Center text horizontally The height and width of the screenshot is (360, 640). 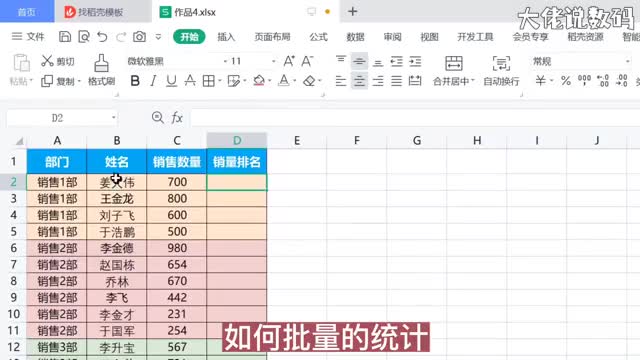tap(359, 81)
